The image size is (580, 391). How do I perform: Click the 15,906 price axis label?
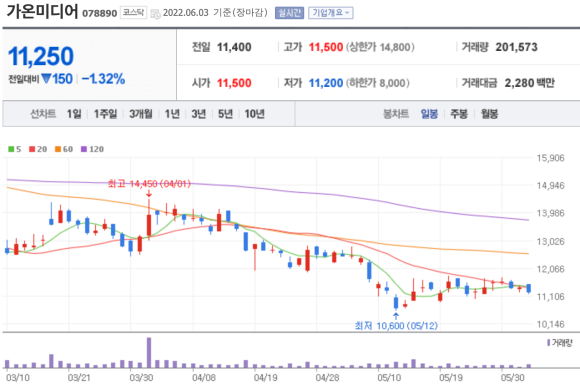(x=550, y=158)
